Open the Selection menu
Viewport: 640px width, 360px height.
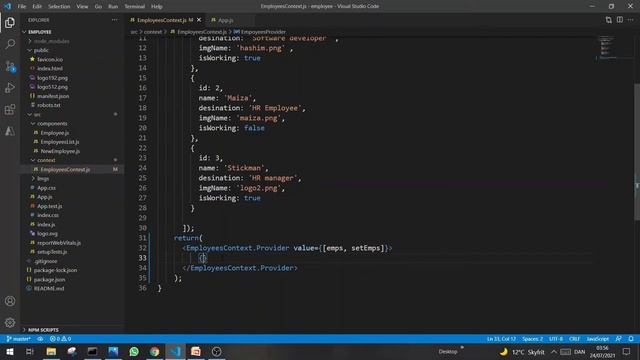[59, 6]
